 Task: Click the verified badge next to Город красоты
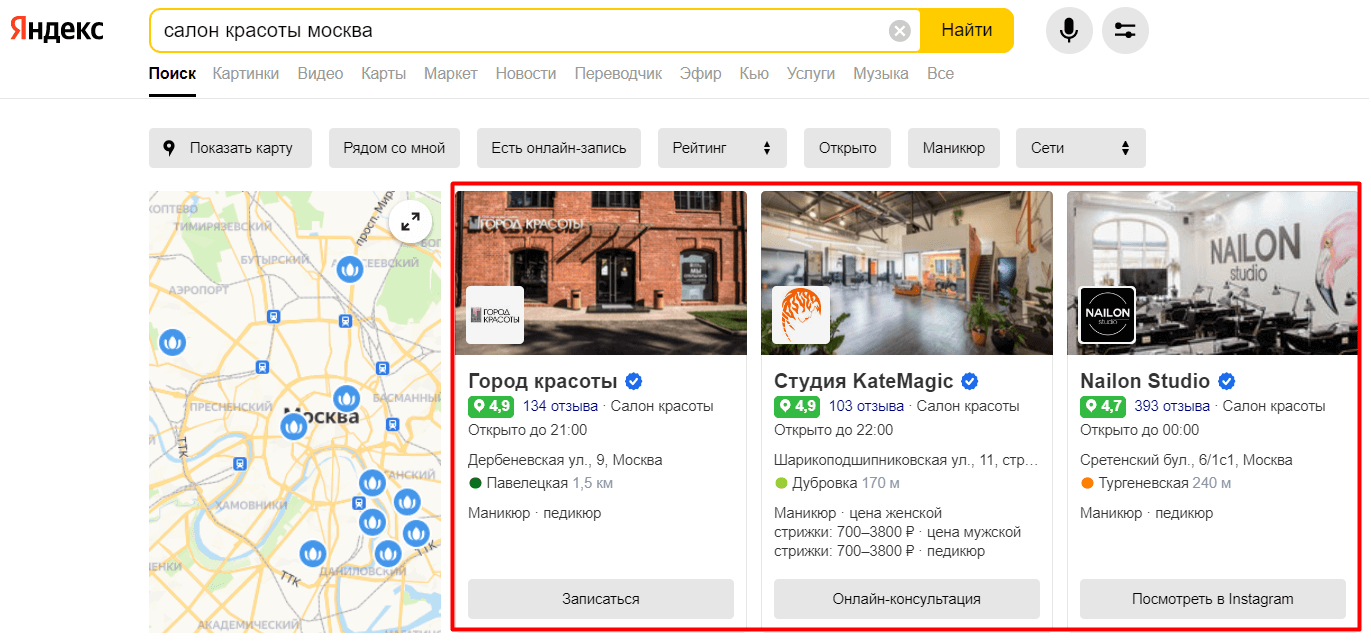(x=634, y=381)
